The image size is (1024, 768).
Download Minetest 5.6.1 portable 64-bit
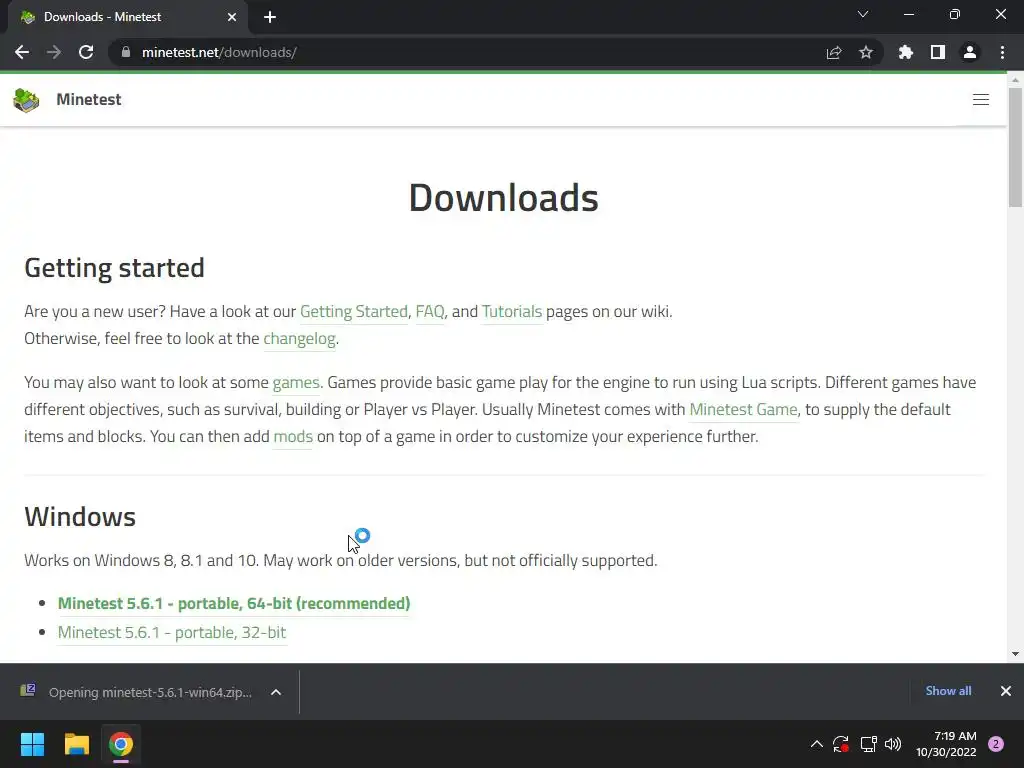tap(234, 603)
